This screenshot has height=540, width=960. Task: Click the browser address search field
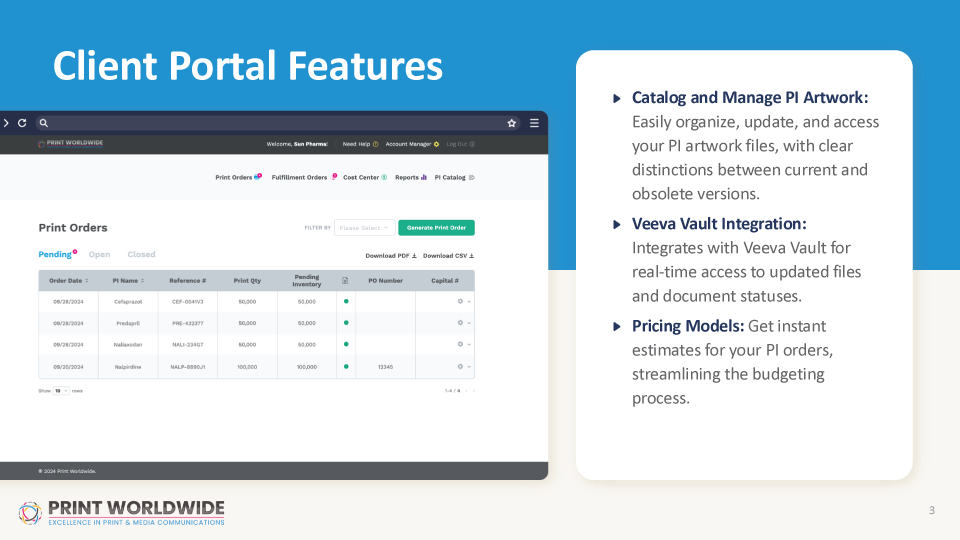point(270,123)
